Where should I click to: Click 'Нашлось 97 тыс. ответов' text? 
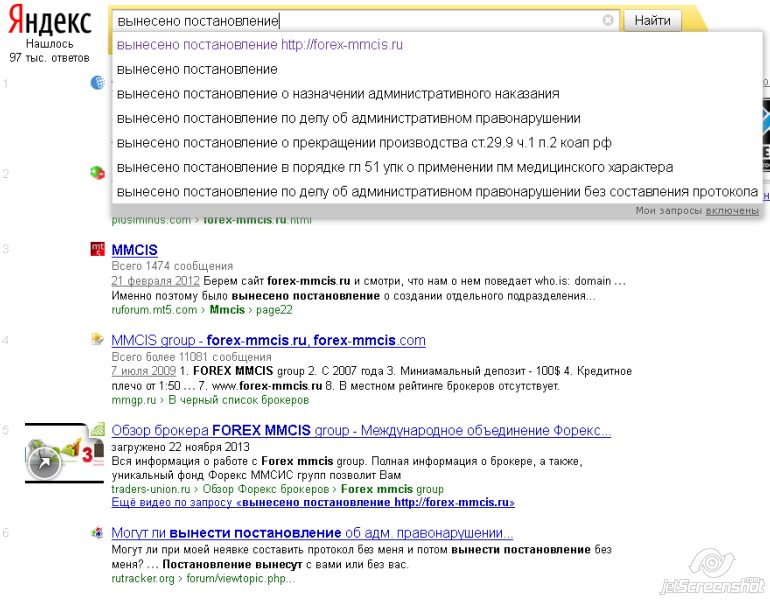click(49, 51)
